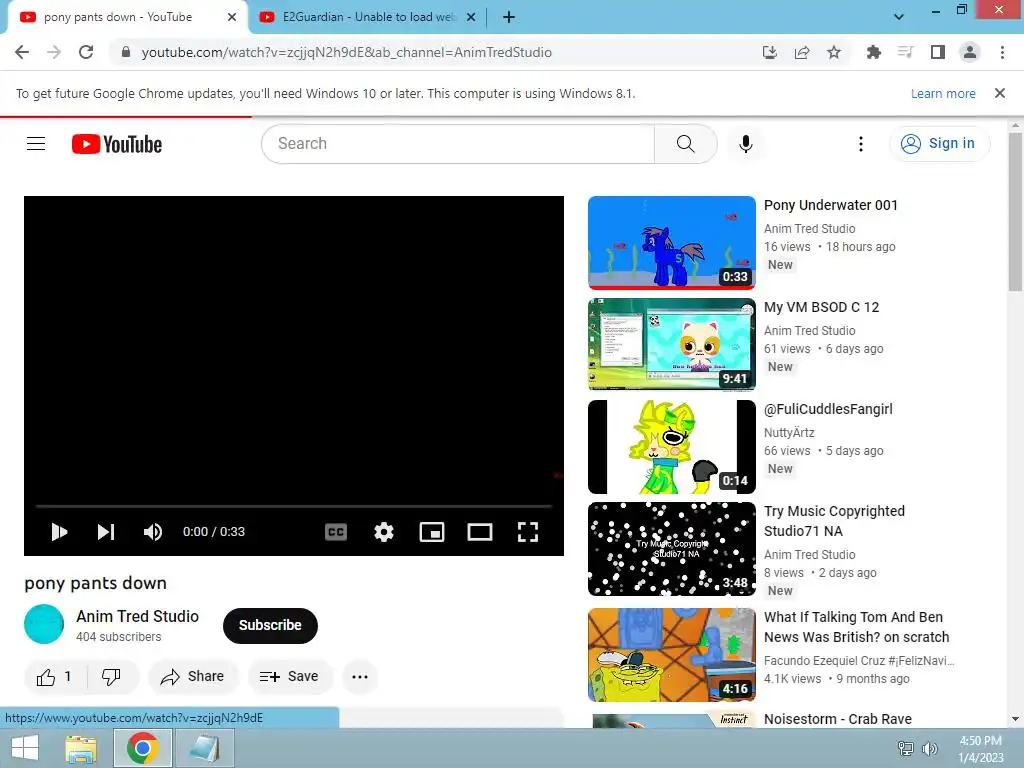Click the address bar URL
Image resolution: width=1024 pixels, height=768 pixels.
347,52
